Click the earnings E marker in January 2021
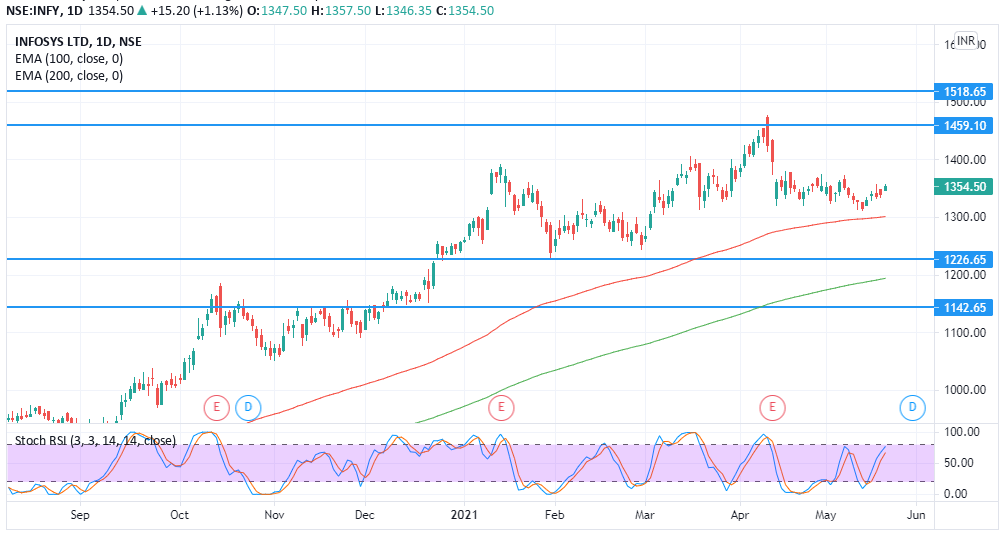 point(500,407)
